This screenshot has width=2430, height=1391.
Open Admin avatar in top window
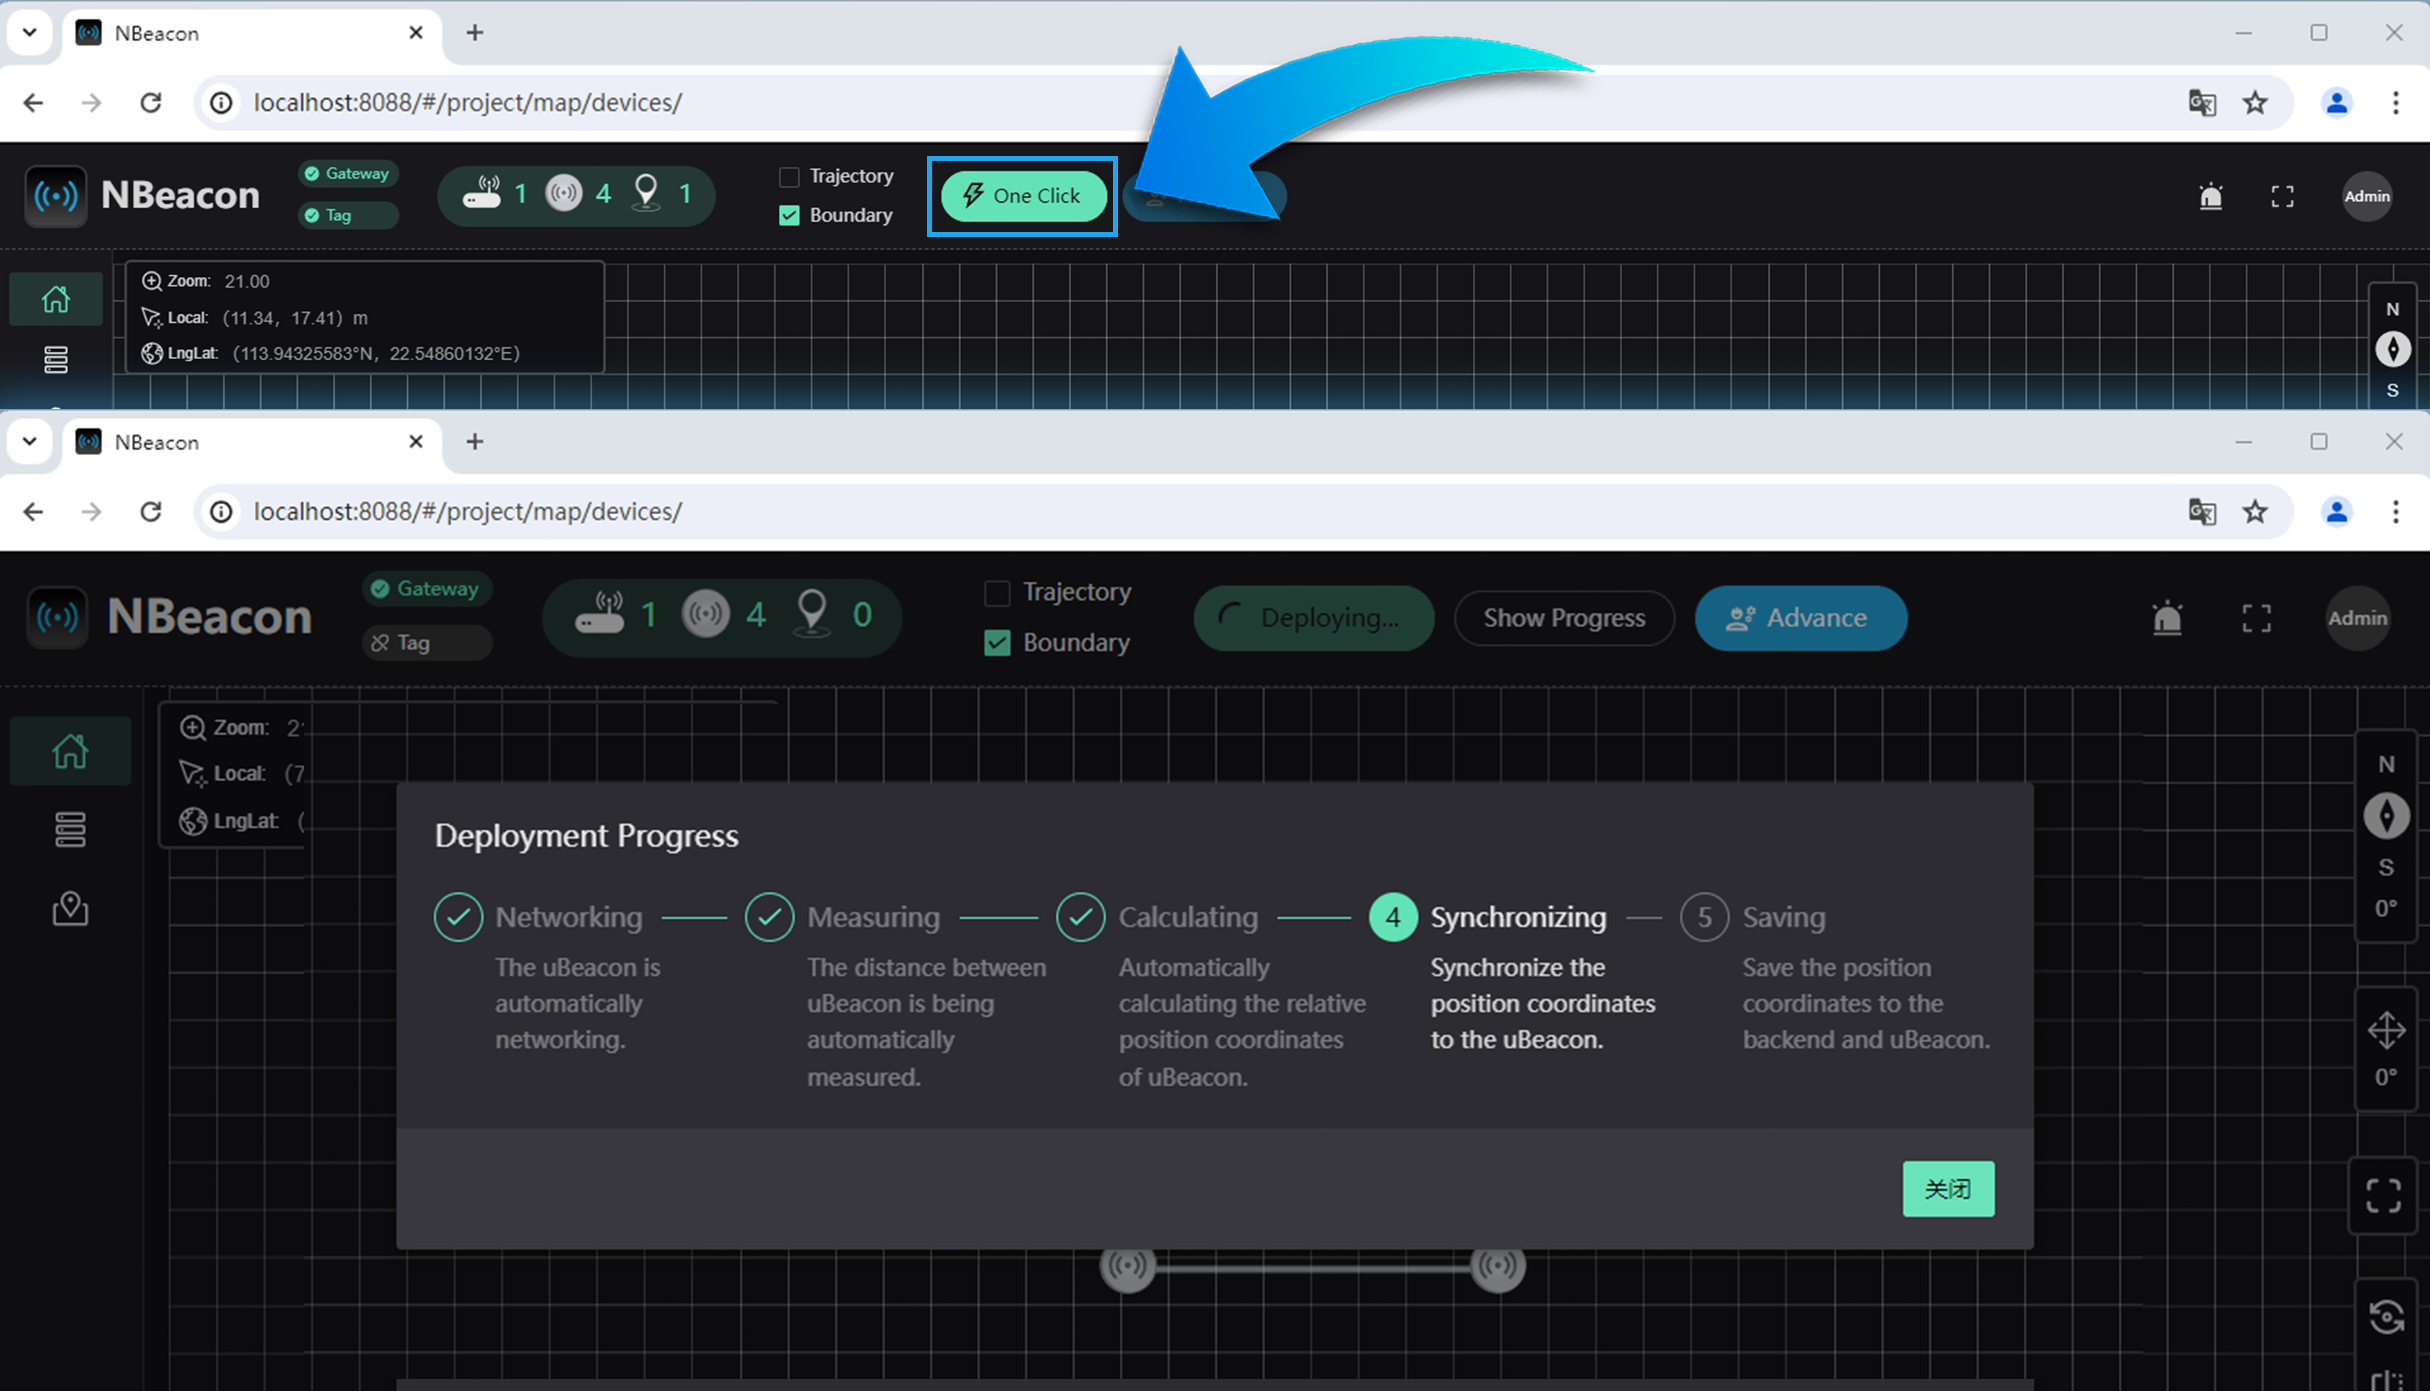click(2367, 196)
